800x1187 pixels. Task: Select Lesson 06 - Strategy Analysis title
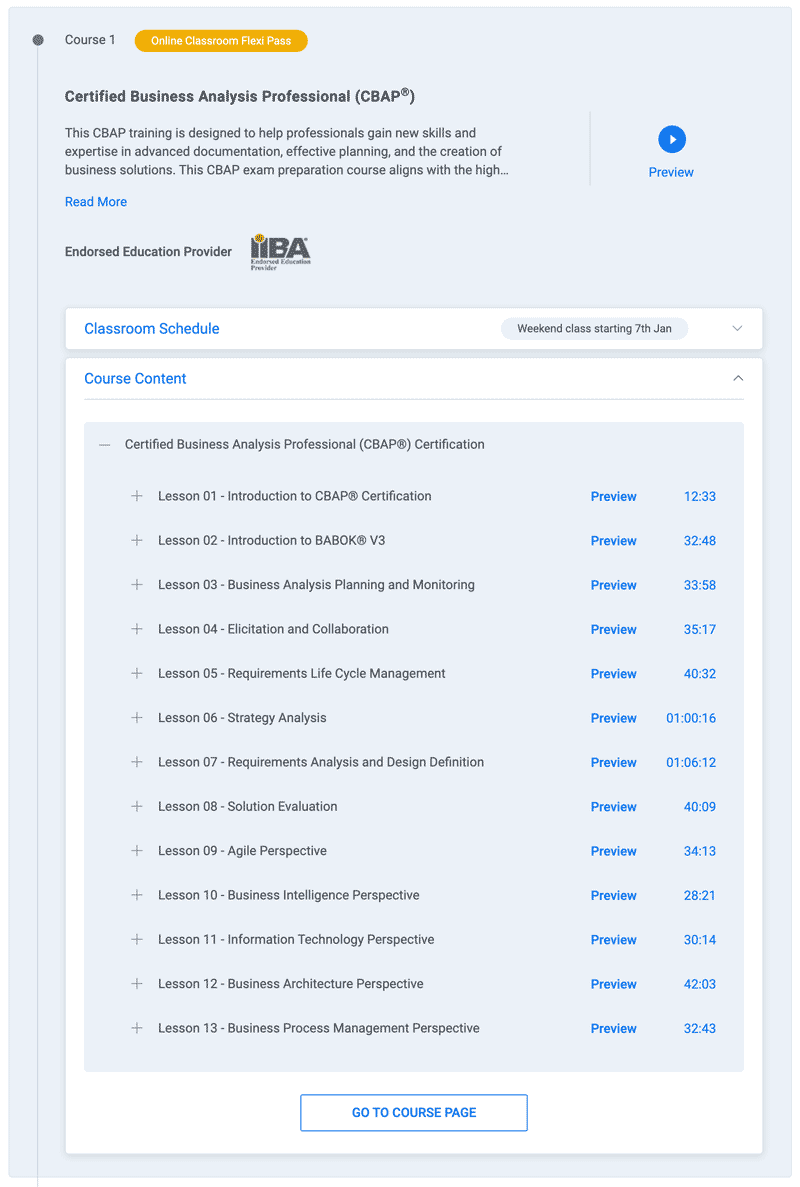242,718
